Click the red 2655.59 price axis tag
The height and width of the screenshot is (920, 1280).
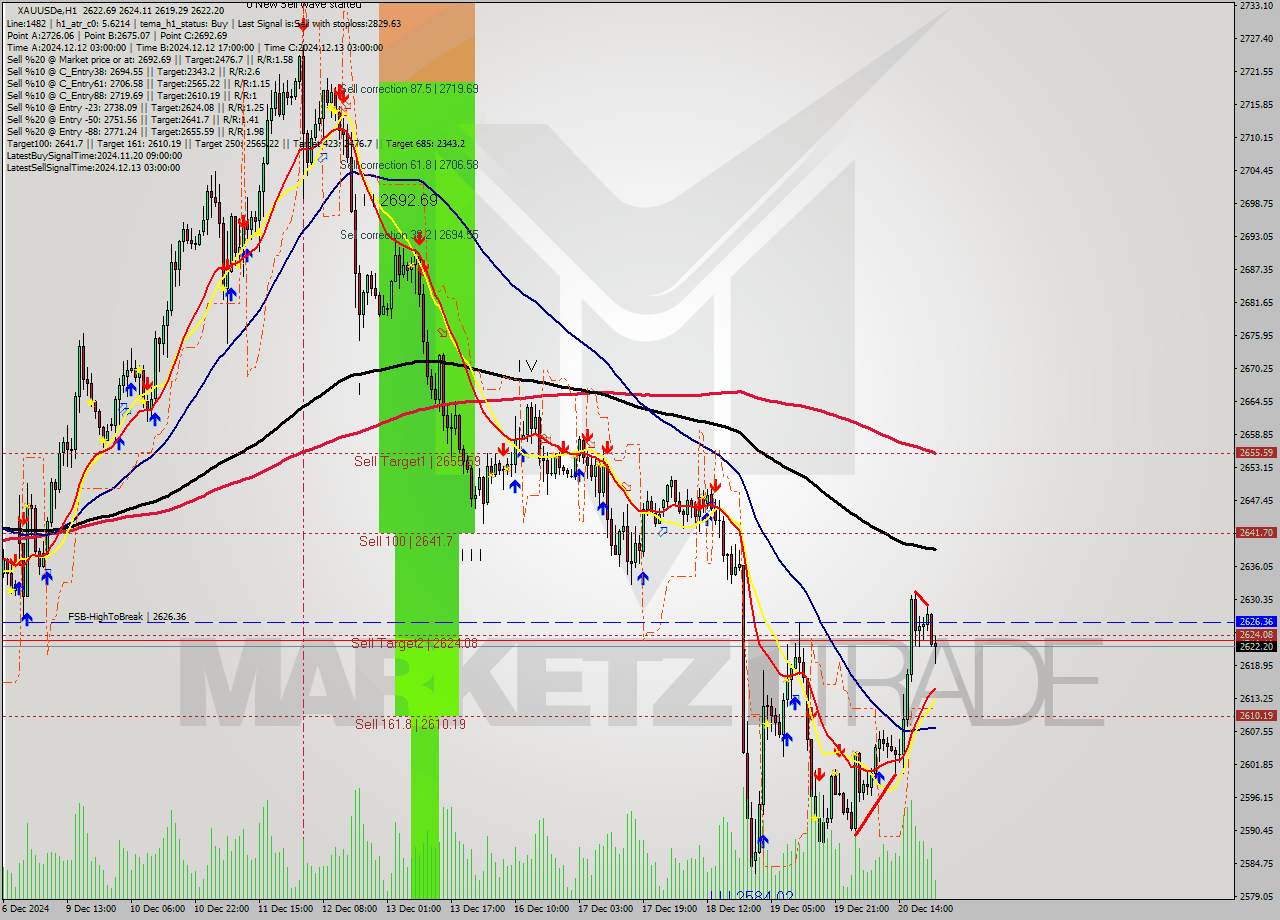(x=1256, y=453)
